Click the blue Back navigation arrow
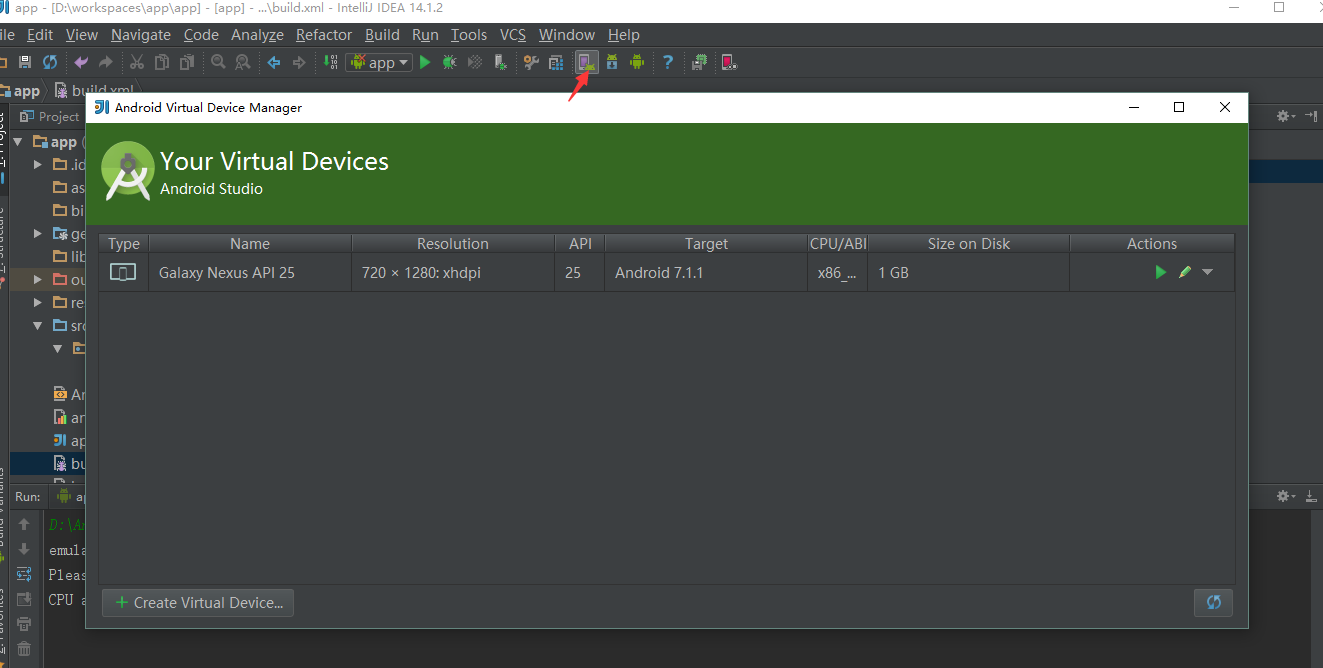The height and width of the screenshot is (668, 1323). 274,62
